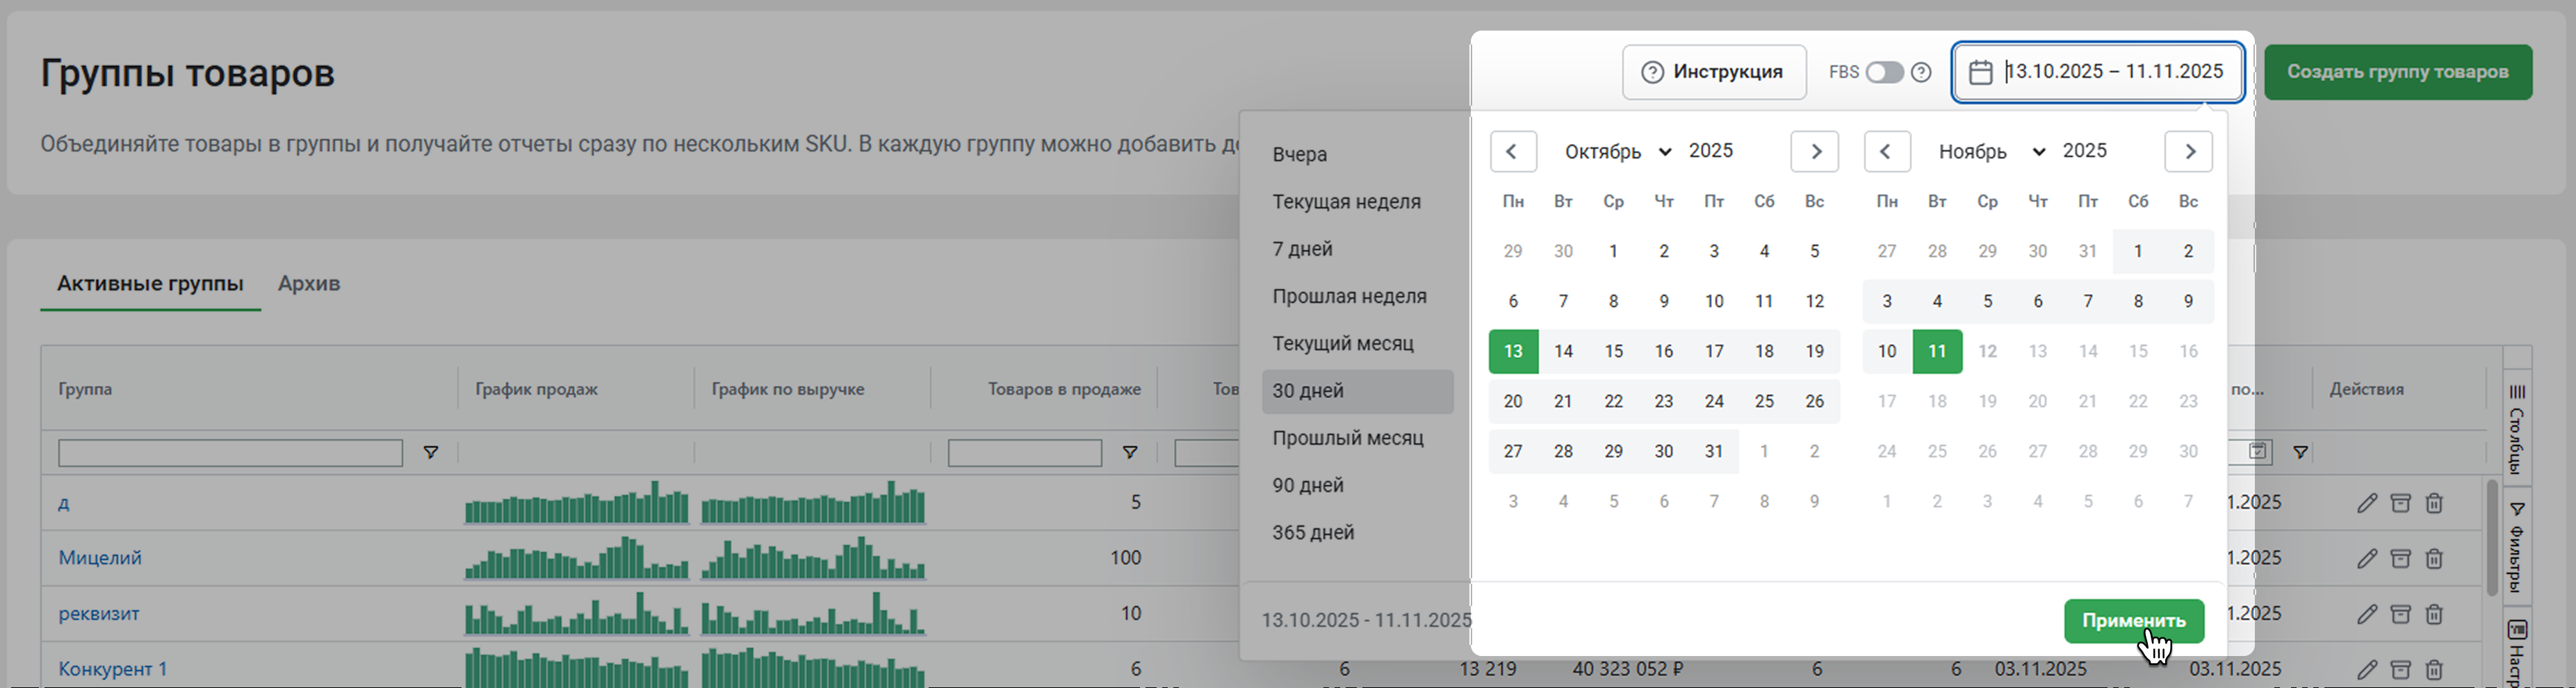The image size is (2576, 688).
Task: Go to previous month in Октябрь calendar
Action: 1513,152
